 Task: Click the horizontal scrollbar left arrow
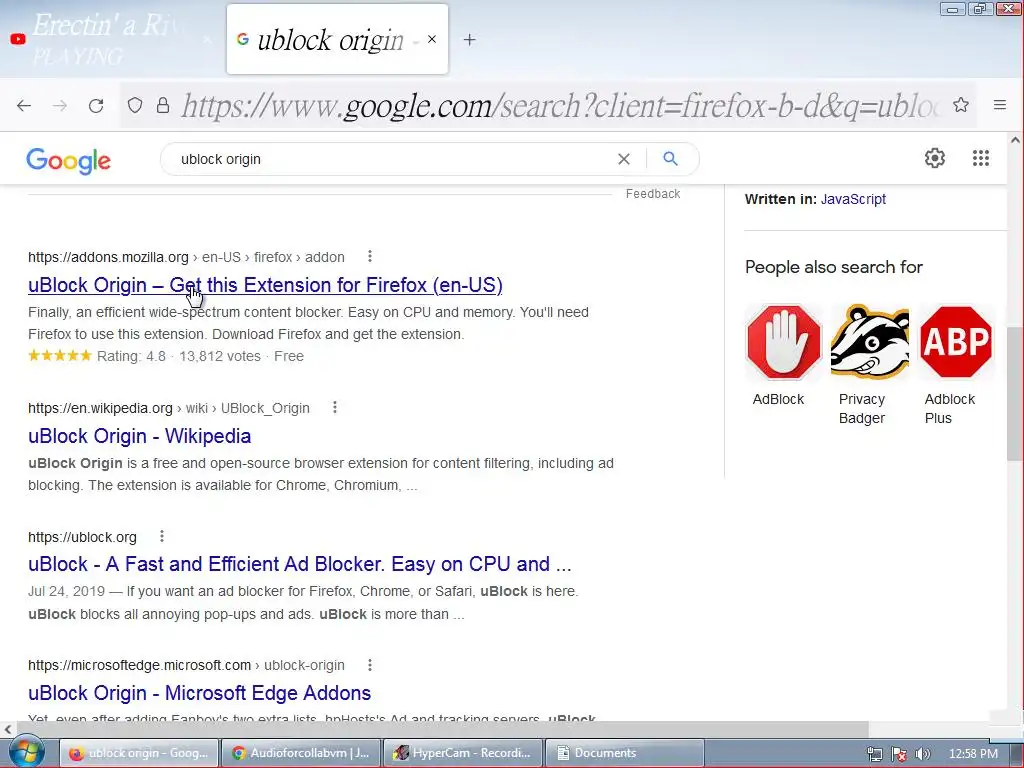click(8, 729)
